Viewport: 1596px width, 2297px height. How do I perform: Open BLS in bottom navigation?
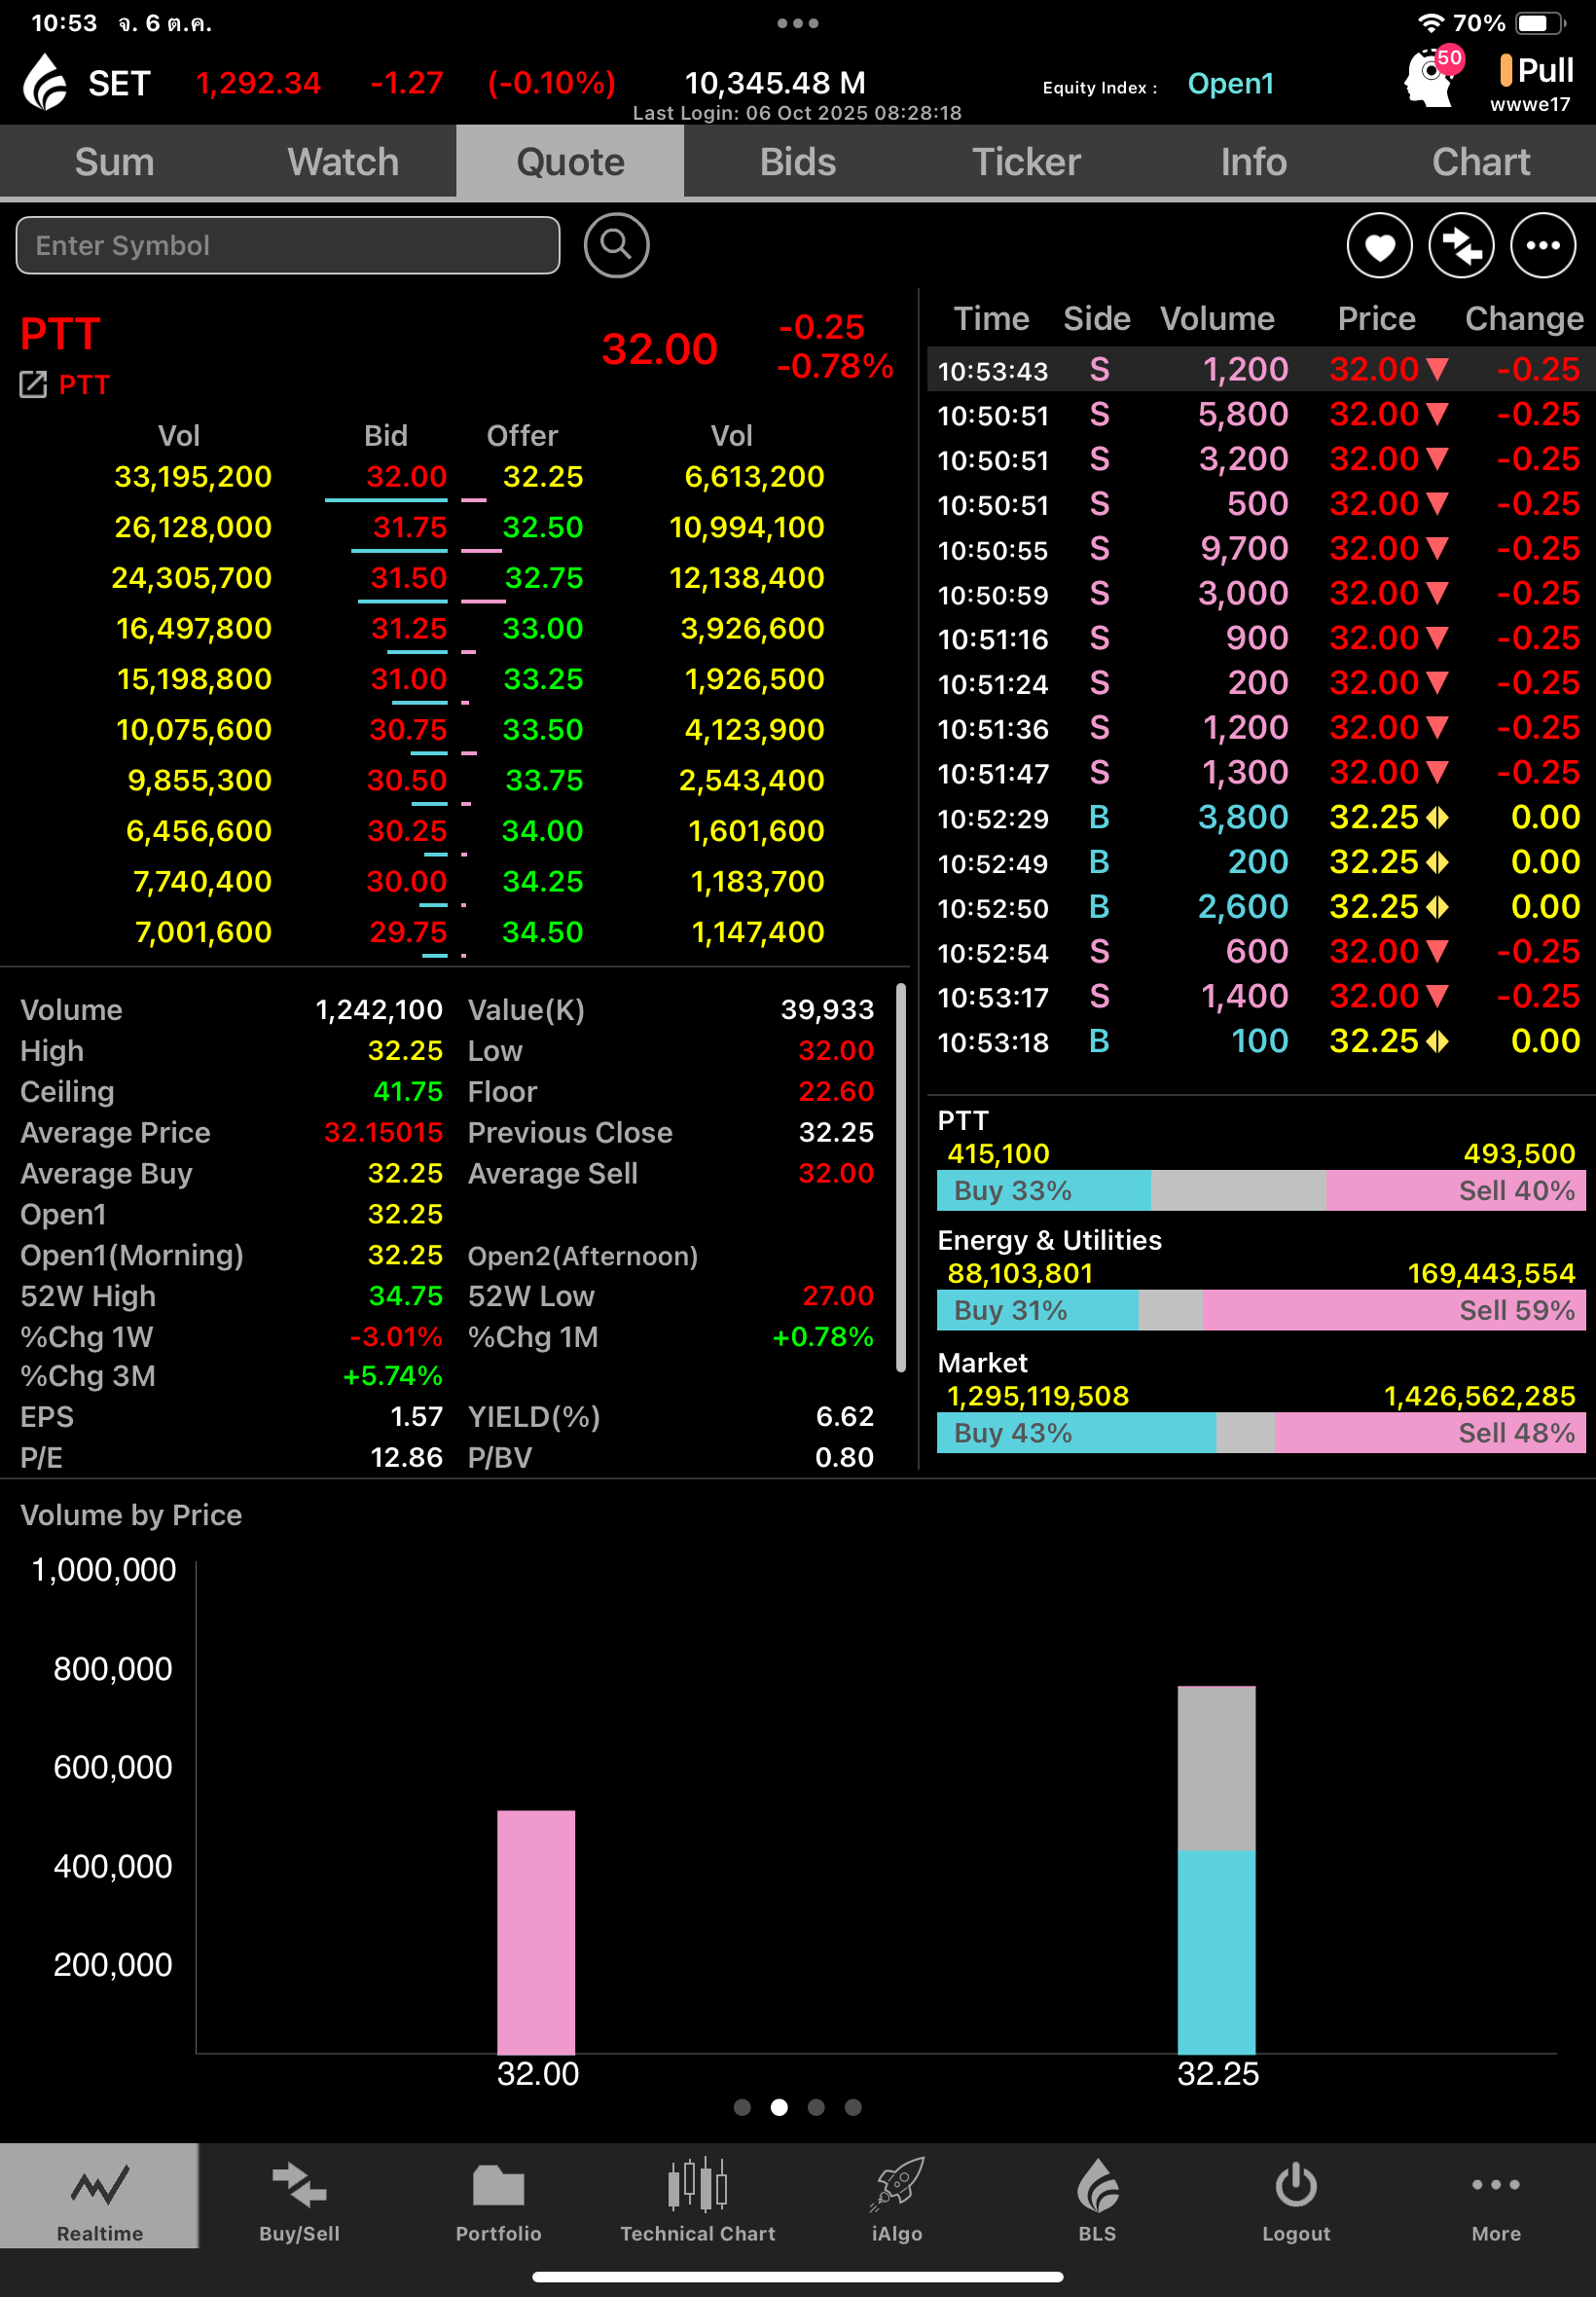pyautogui.click(x=1097, y=2196)
